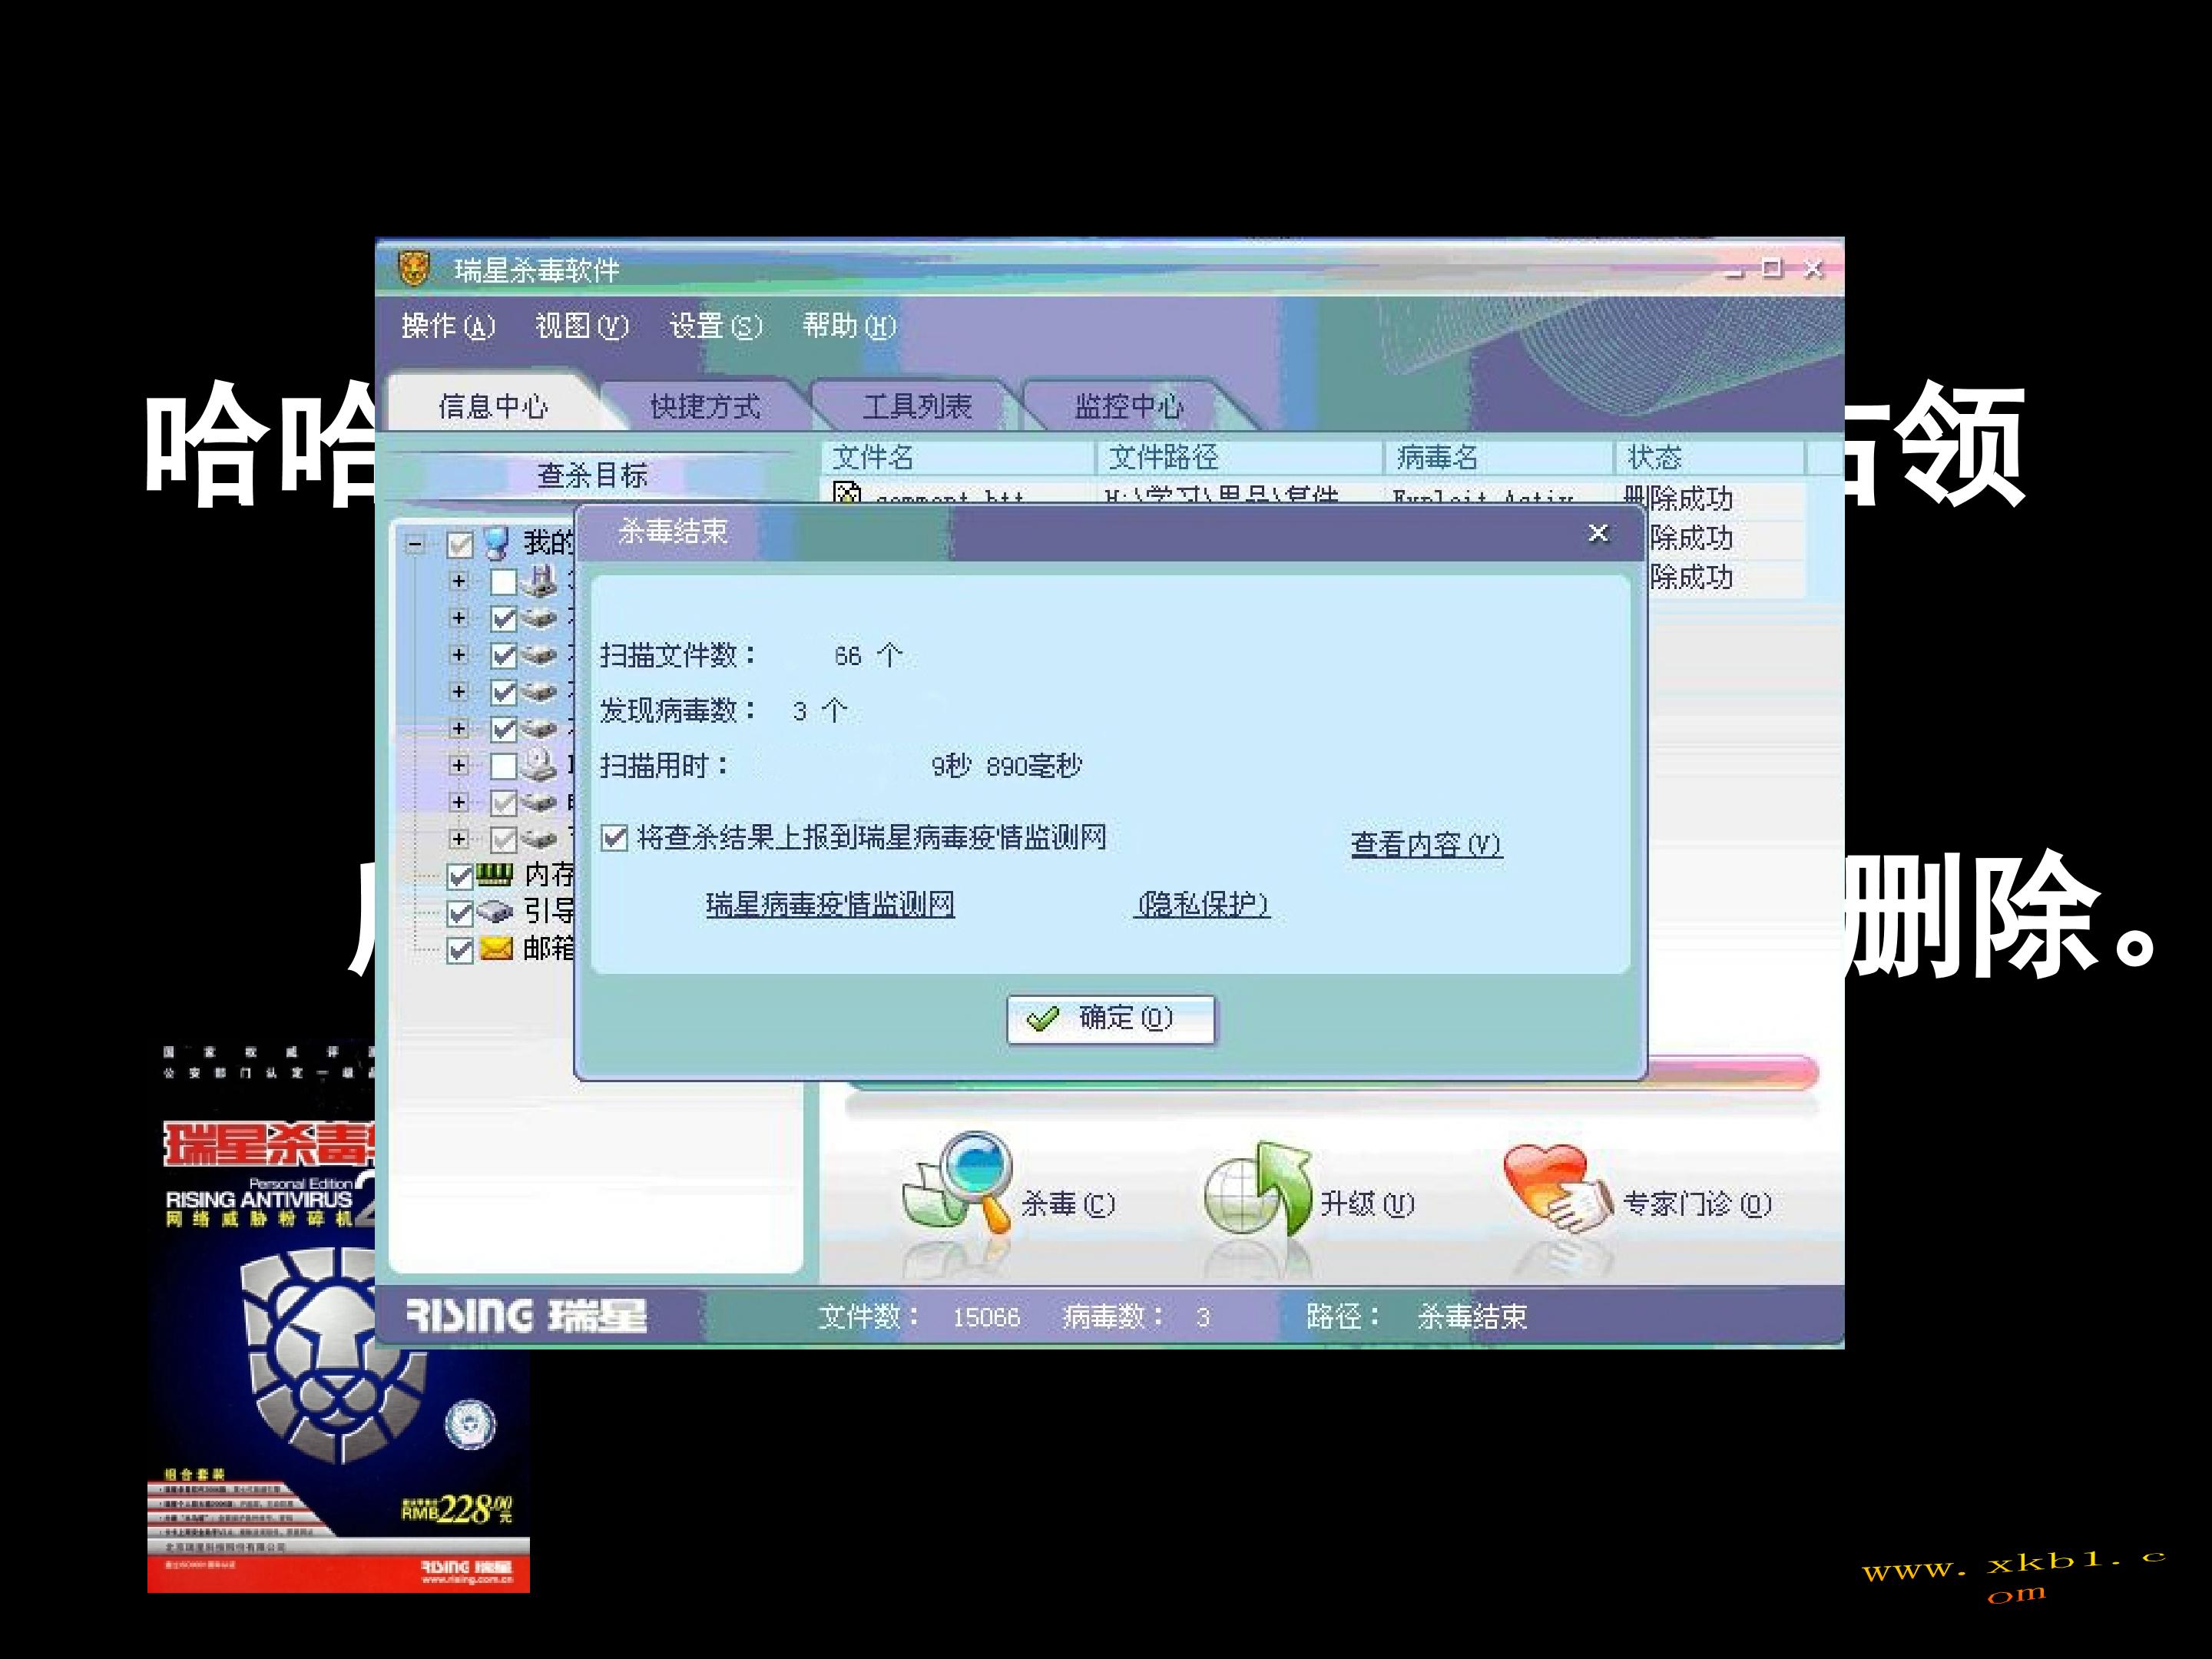Click the 病毒名 column header
The width and height of the screenshot is (2212, 1659).
tap(1438, 458)
